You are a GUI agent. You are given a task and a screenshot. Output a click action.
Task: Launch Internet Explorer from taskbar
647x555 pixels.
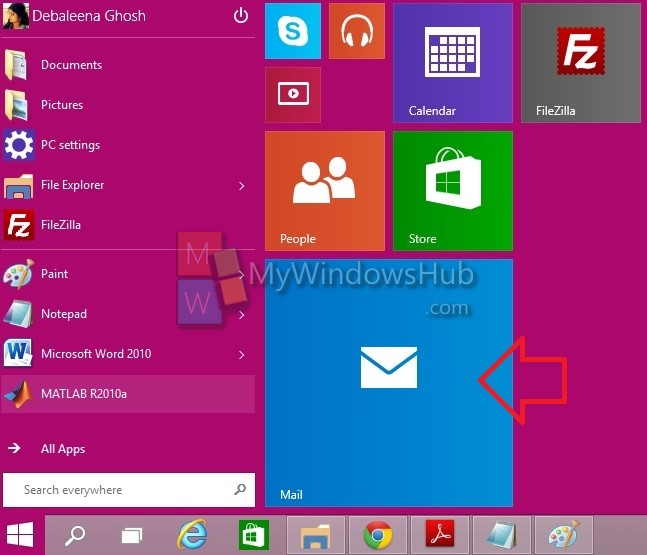pyautogui.click(x=192, y=535)
